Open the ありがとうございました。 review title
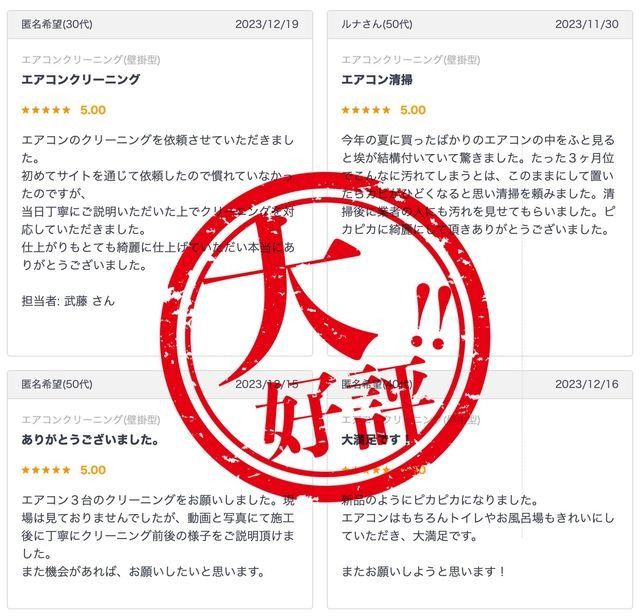The width and height of the screenshot is (640, 616). tap(90, 440)
